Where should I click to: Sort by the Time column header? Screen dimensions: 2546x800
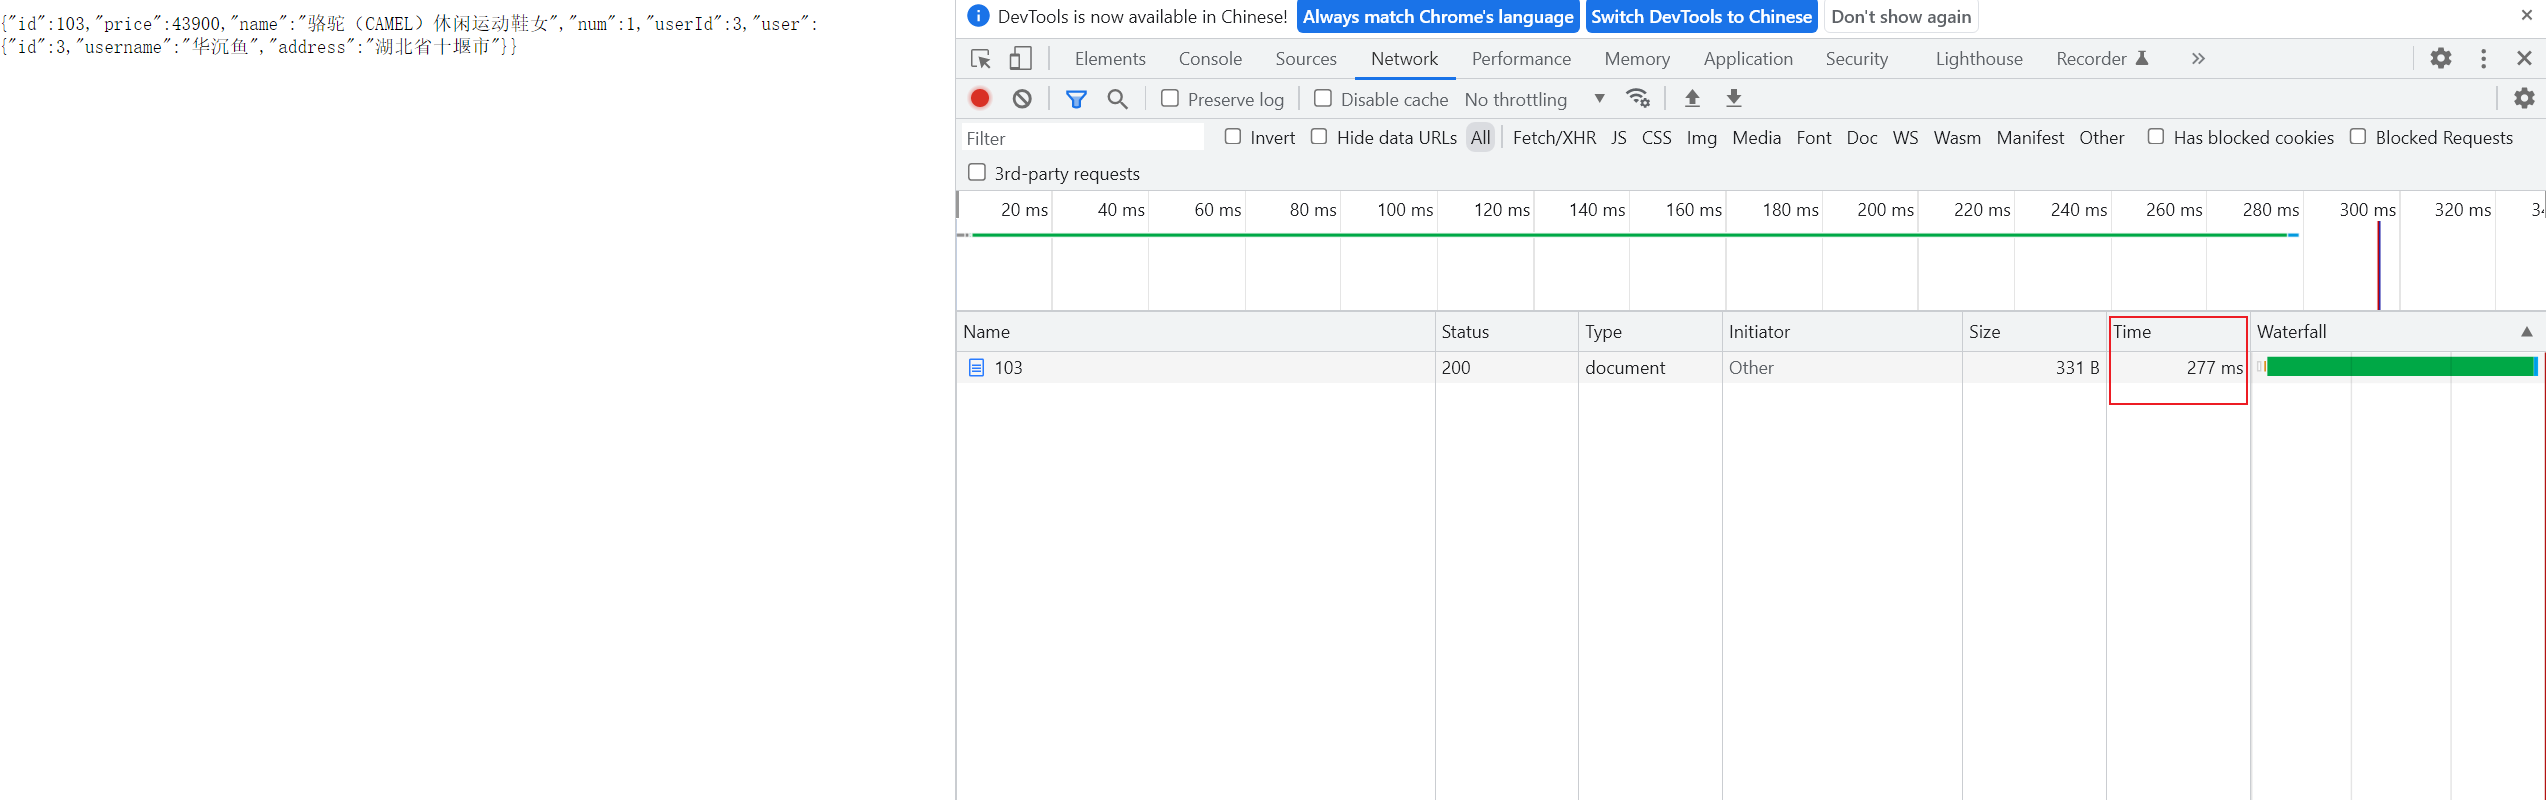pos(2178,332)
